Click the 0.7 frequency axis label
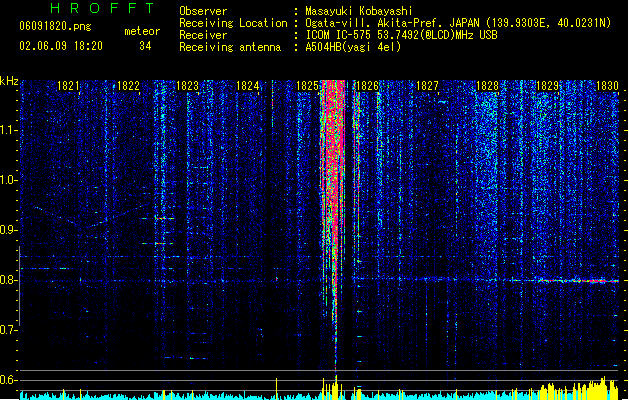 point(9,330)
